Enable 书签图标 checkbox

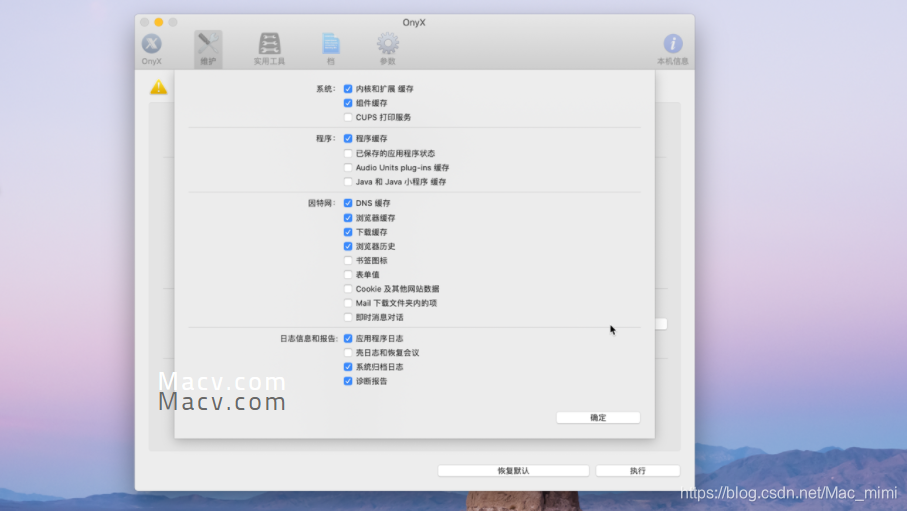click(348, 260)
